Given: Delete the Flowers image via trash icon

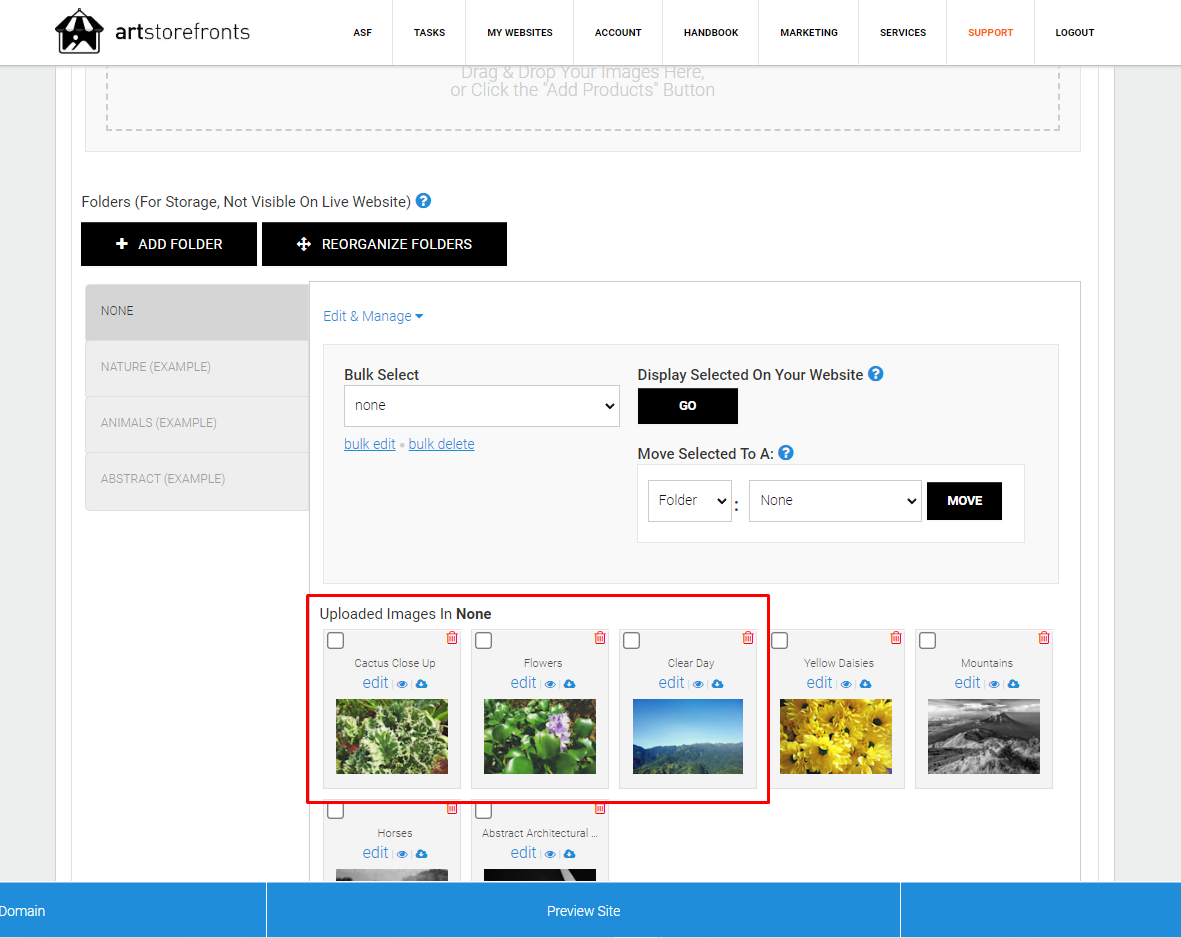Looking at the screenshot, I should point(600,637).
